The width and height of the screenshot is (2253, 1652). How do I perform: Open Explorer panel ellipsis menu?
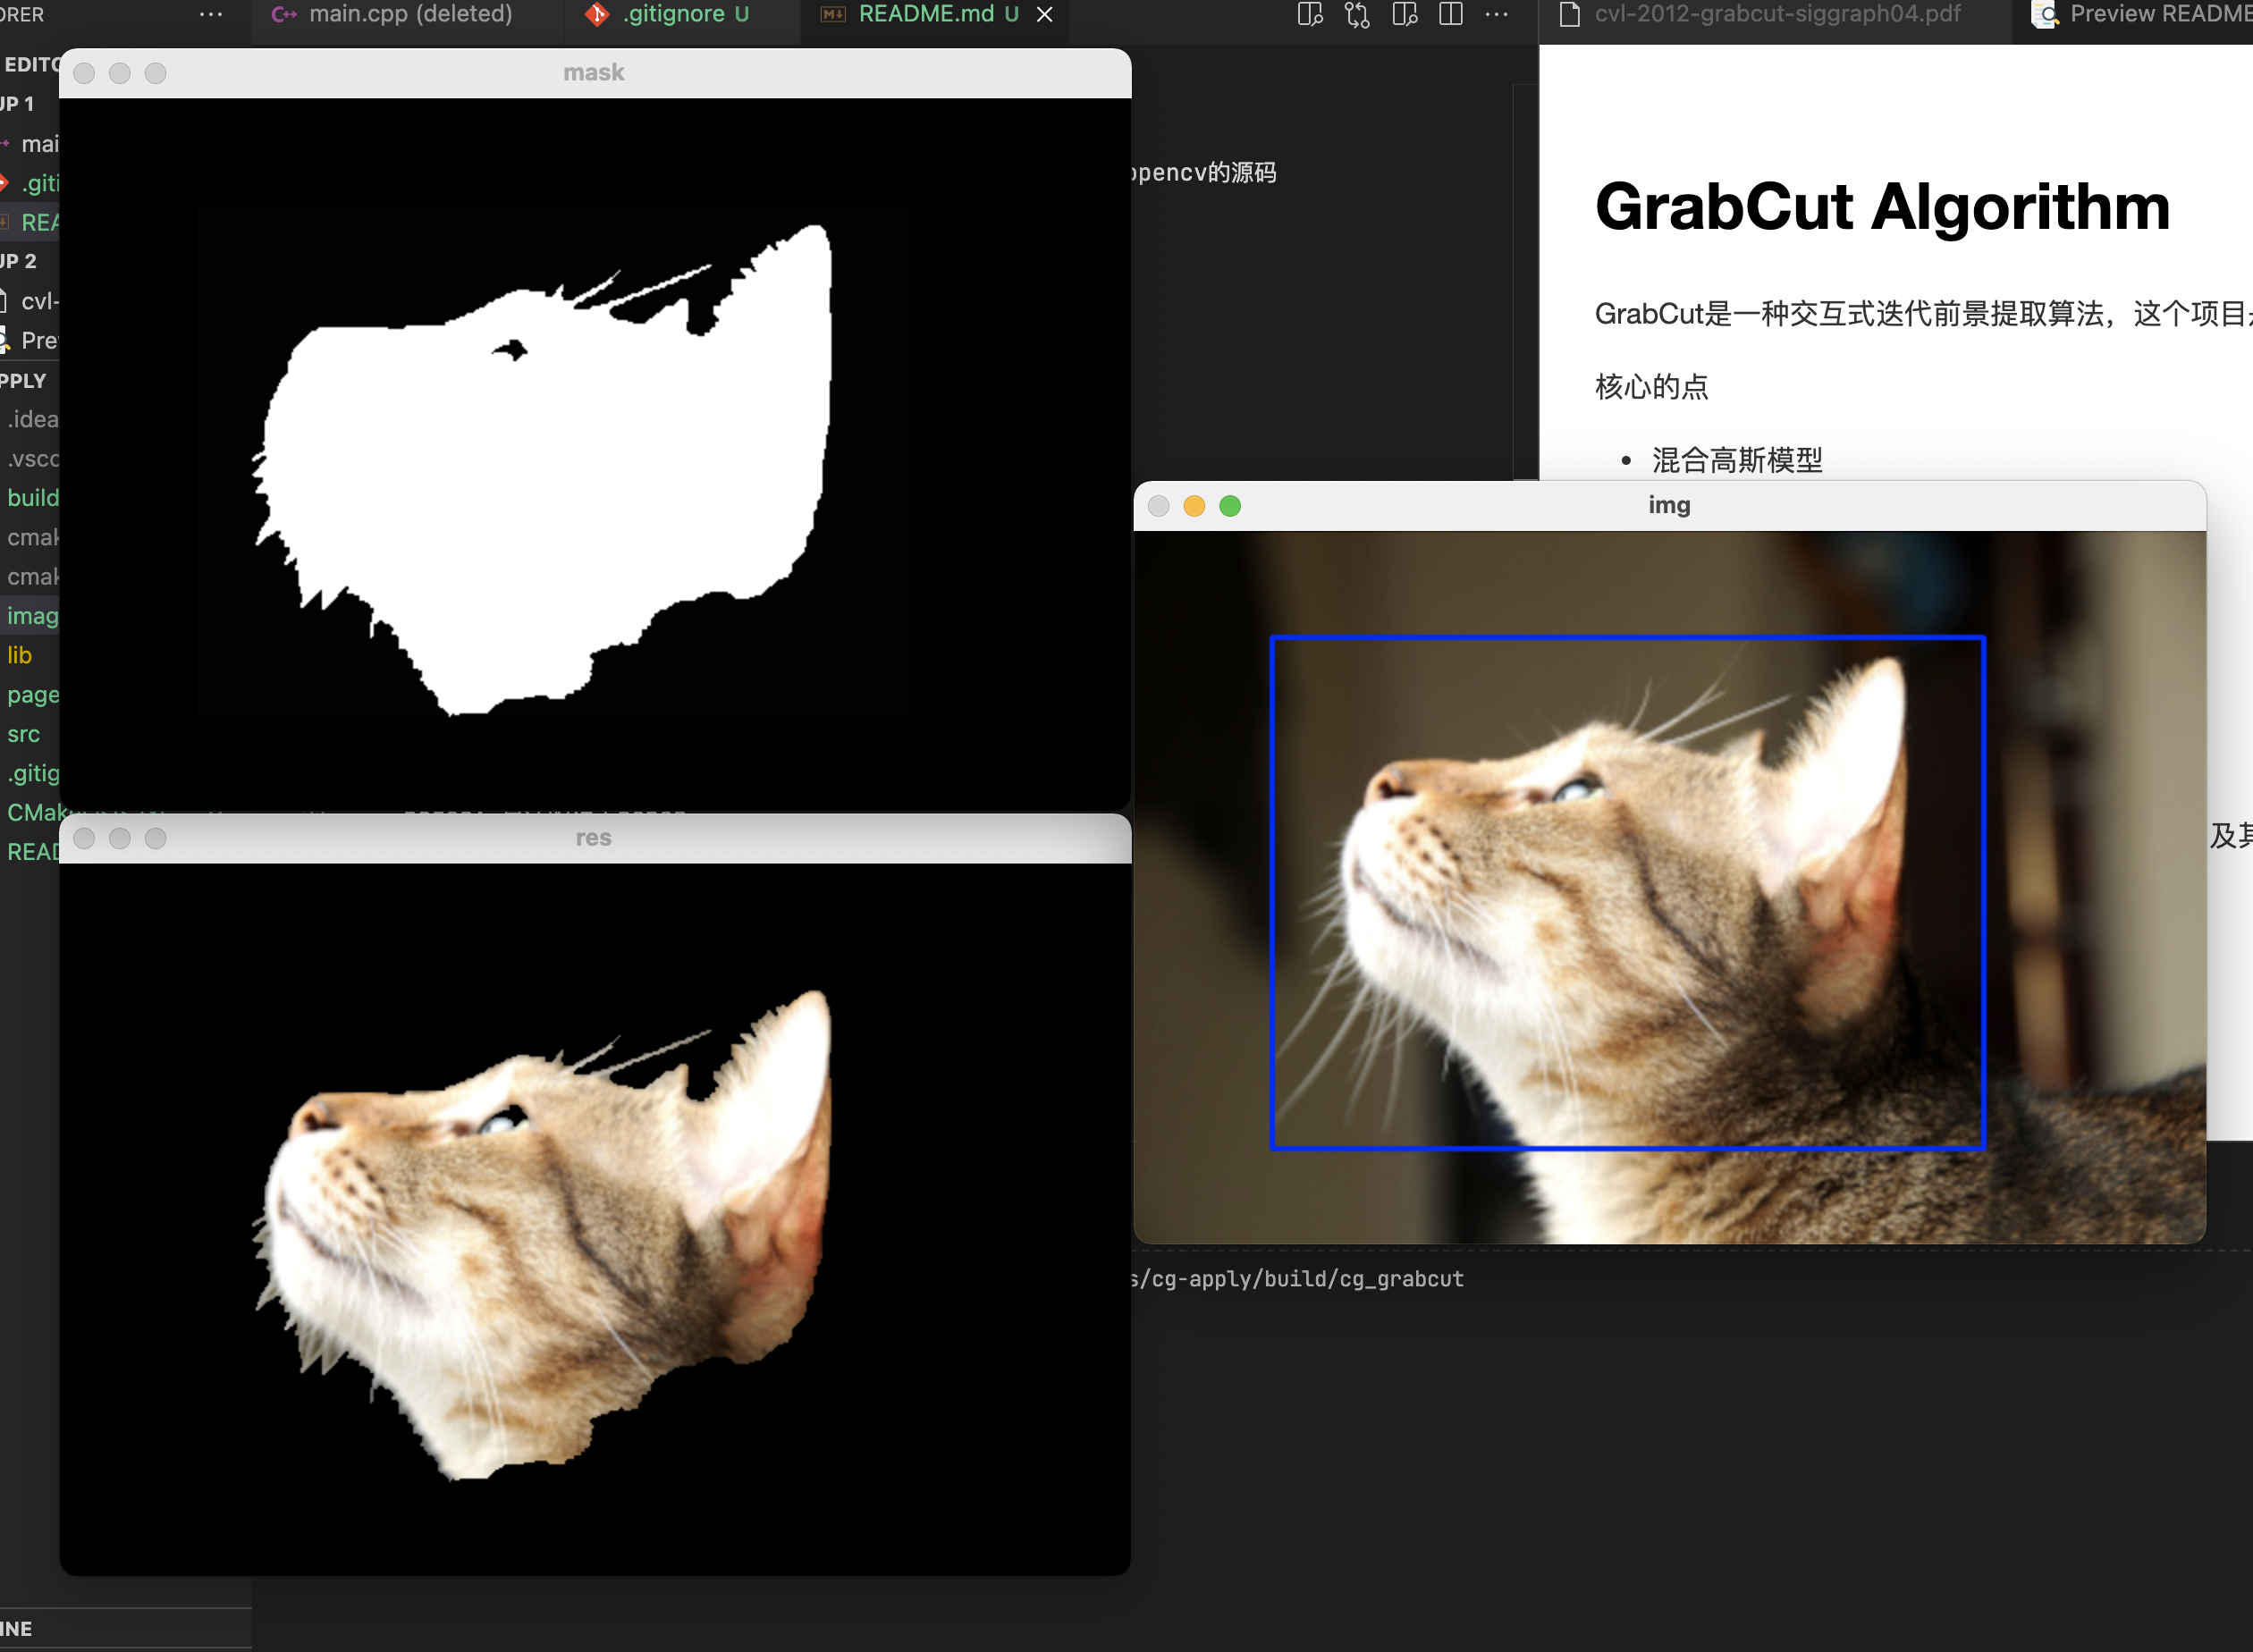coord(211,15)
